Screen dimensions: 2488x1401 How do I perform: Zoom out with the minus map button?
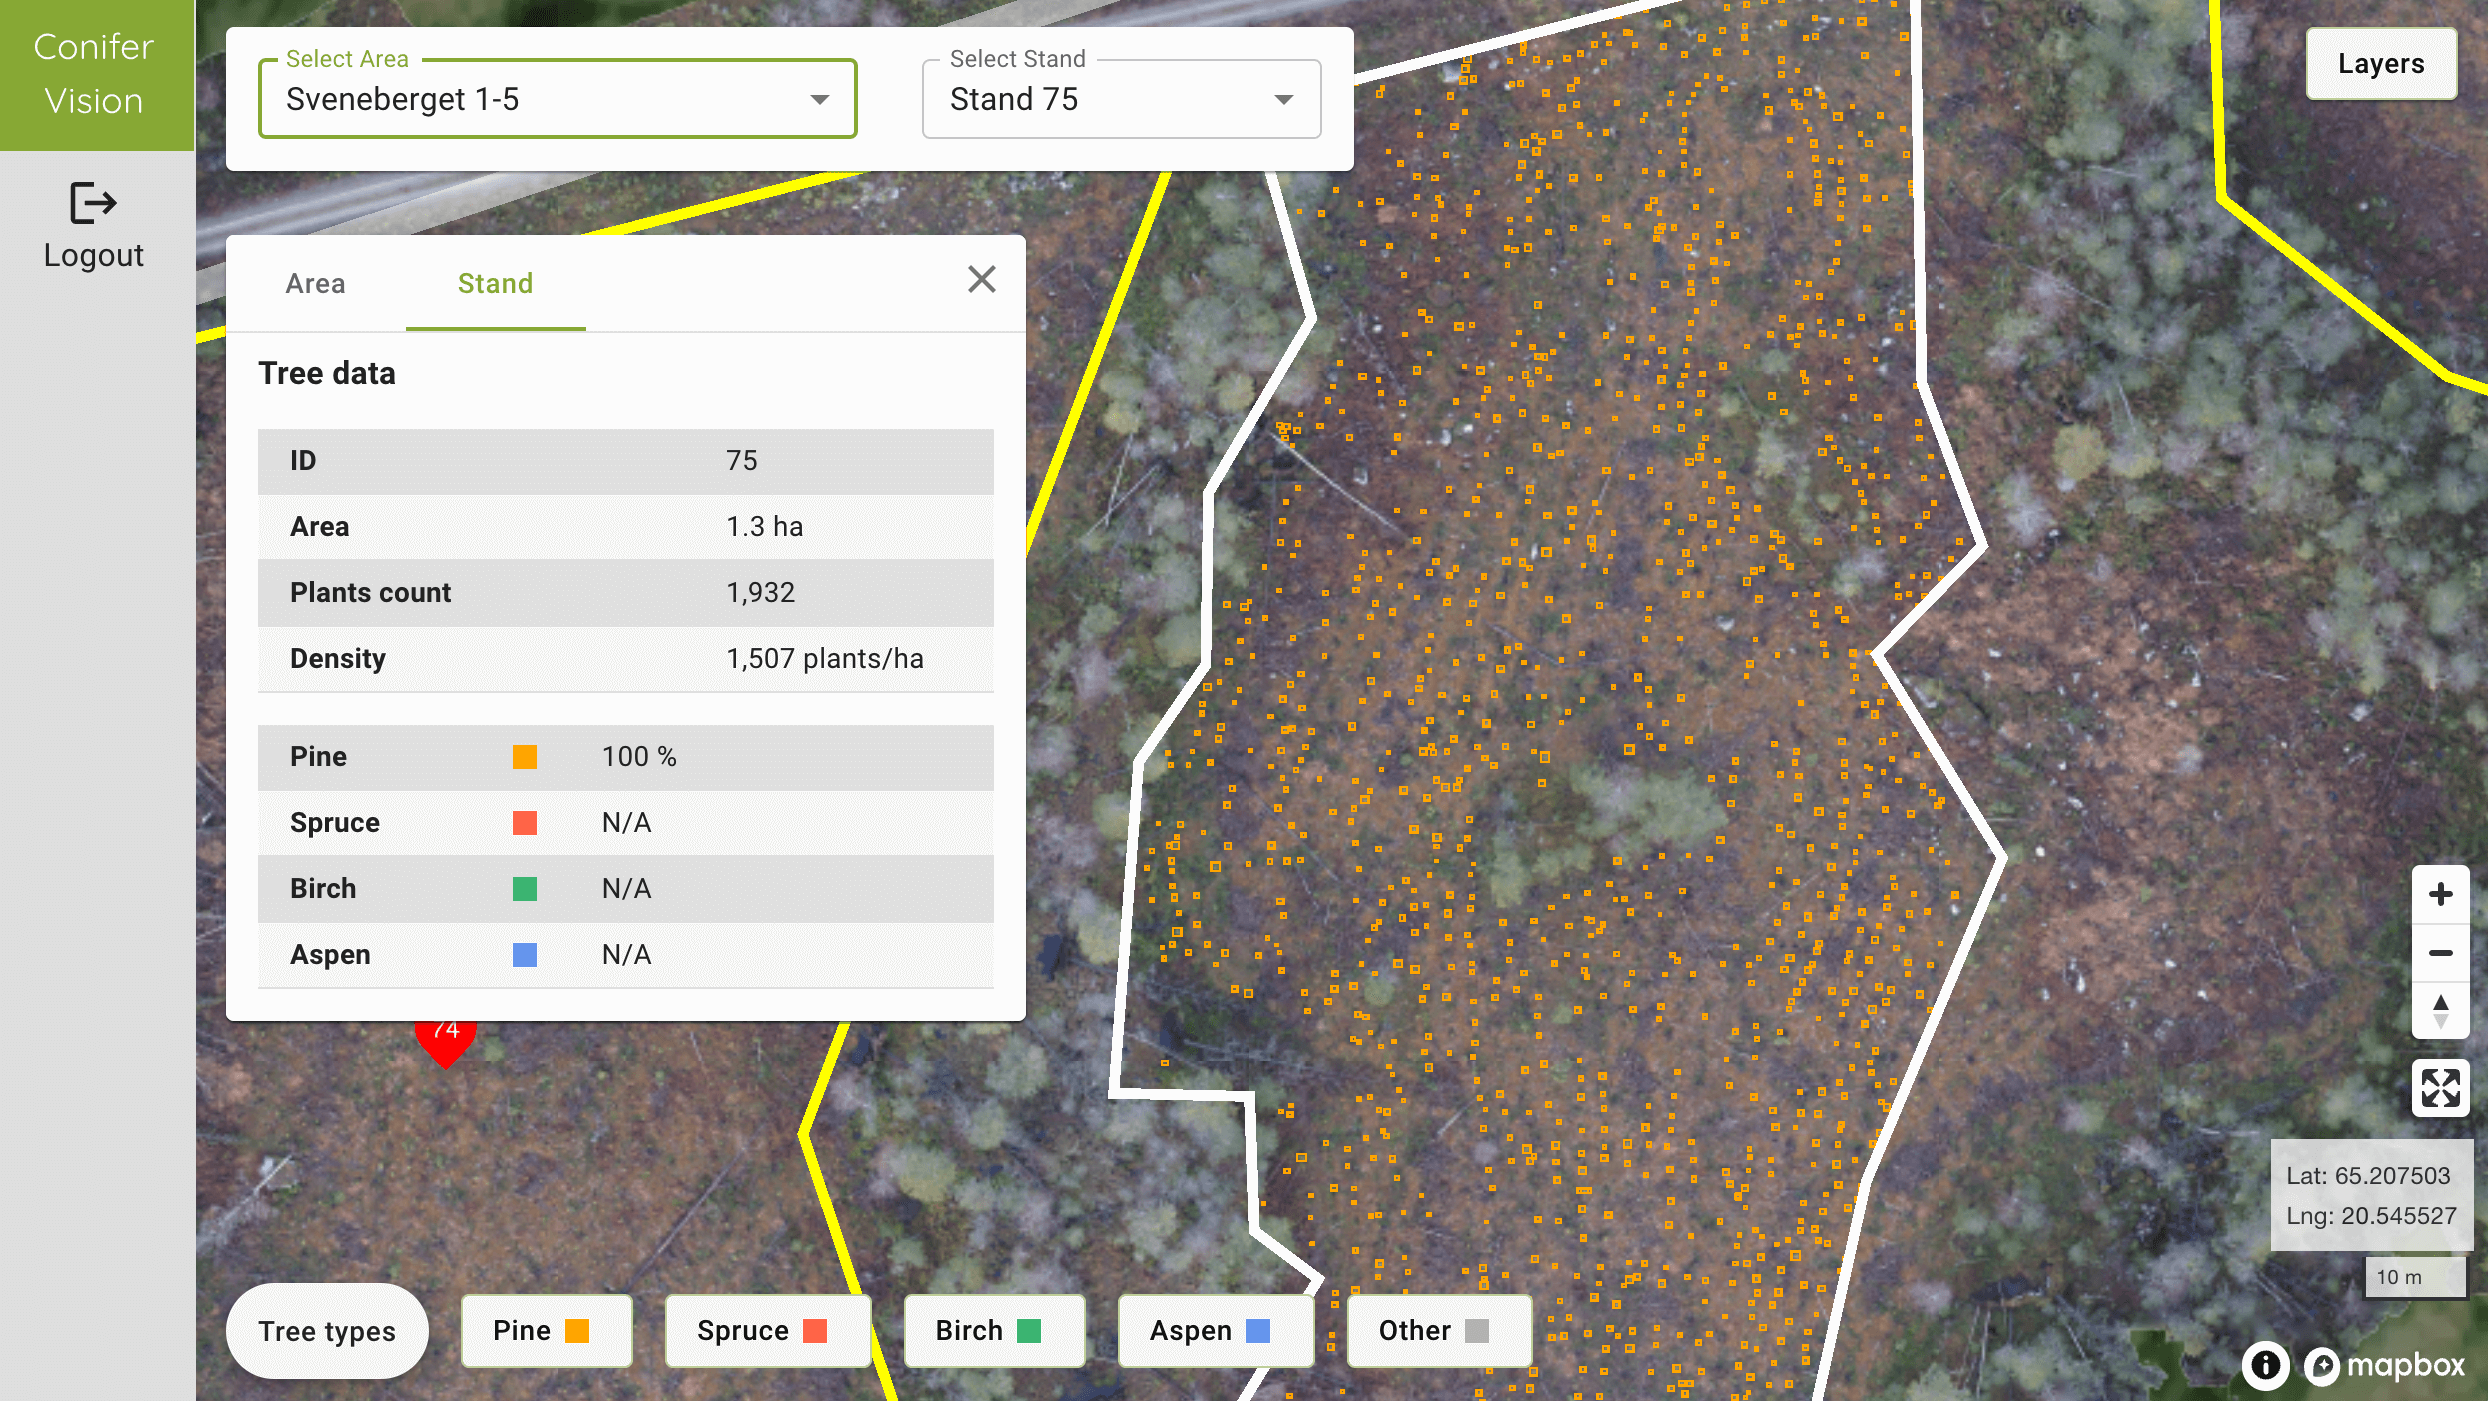pos(2440,953)
